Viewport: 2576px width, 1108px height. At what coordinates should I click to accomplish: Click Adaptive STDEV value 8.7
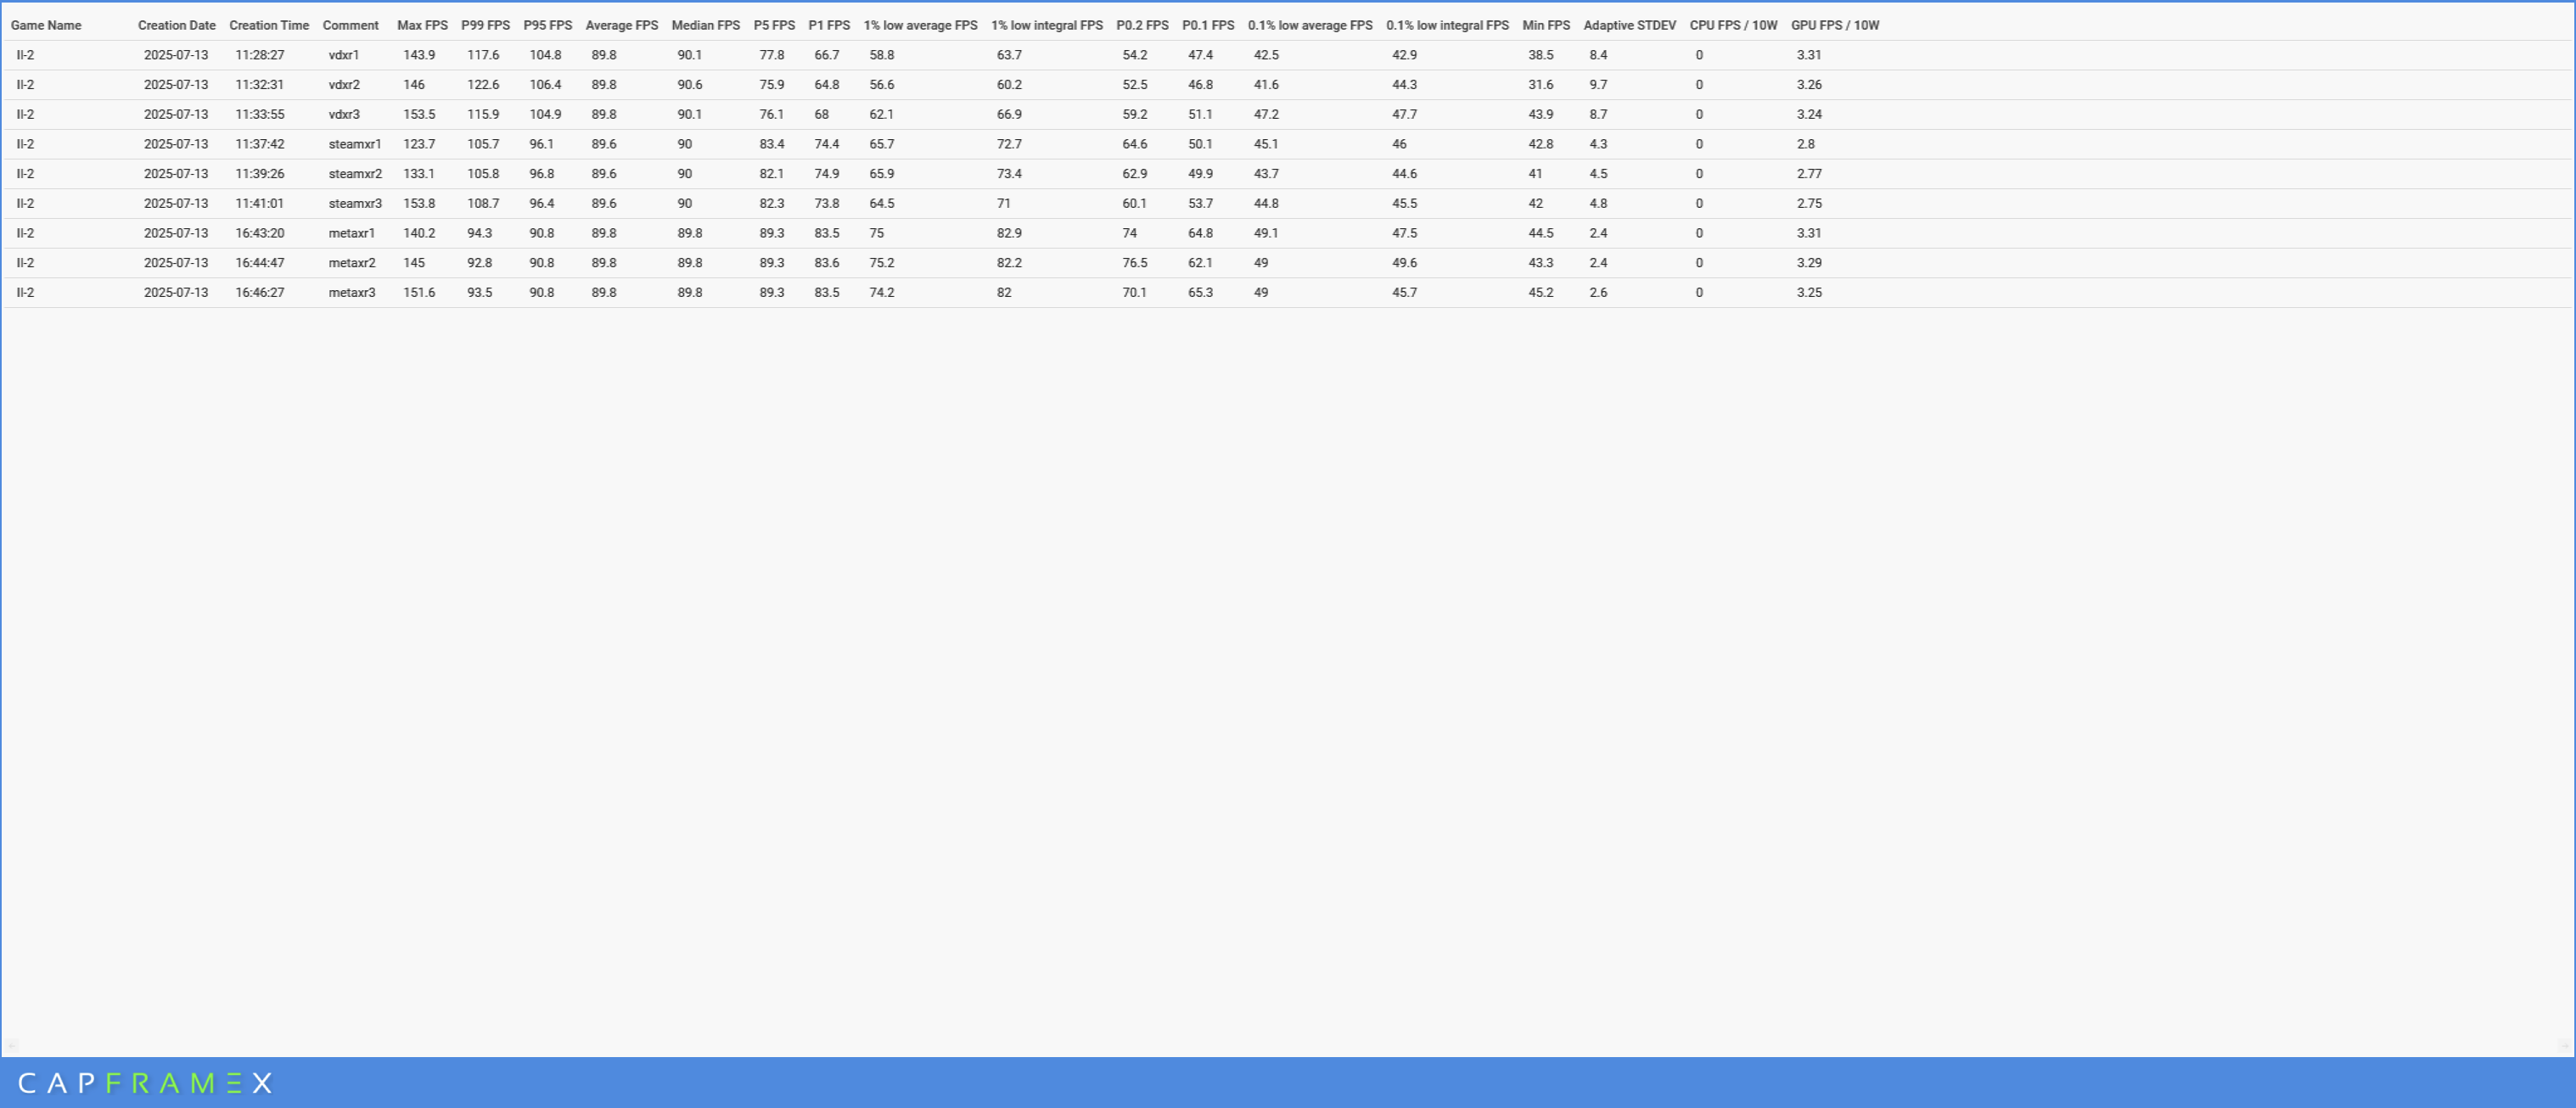pyautogui.click(x=1598, y=114)
